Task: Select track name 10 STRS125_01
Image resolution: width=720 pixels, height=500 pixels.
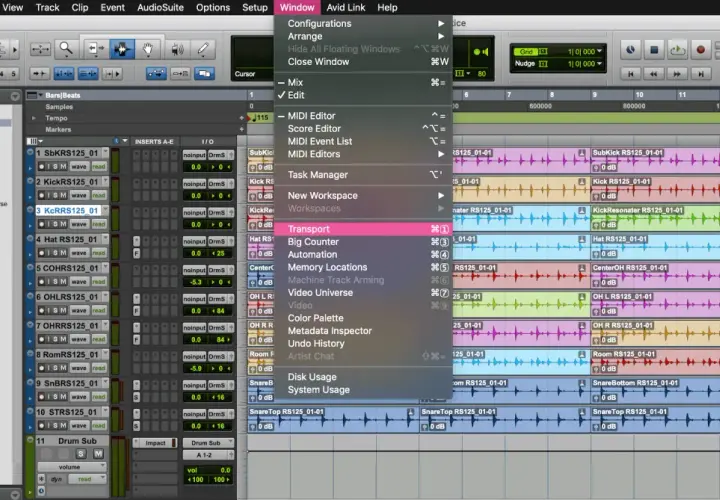Action: coord(67,412)
